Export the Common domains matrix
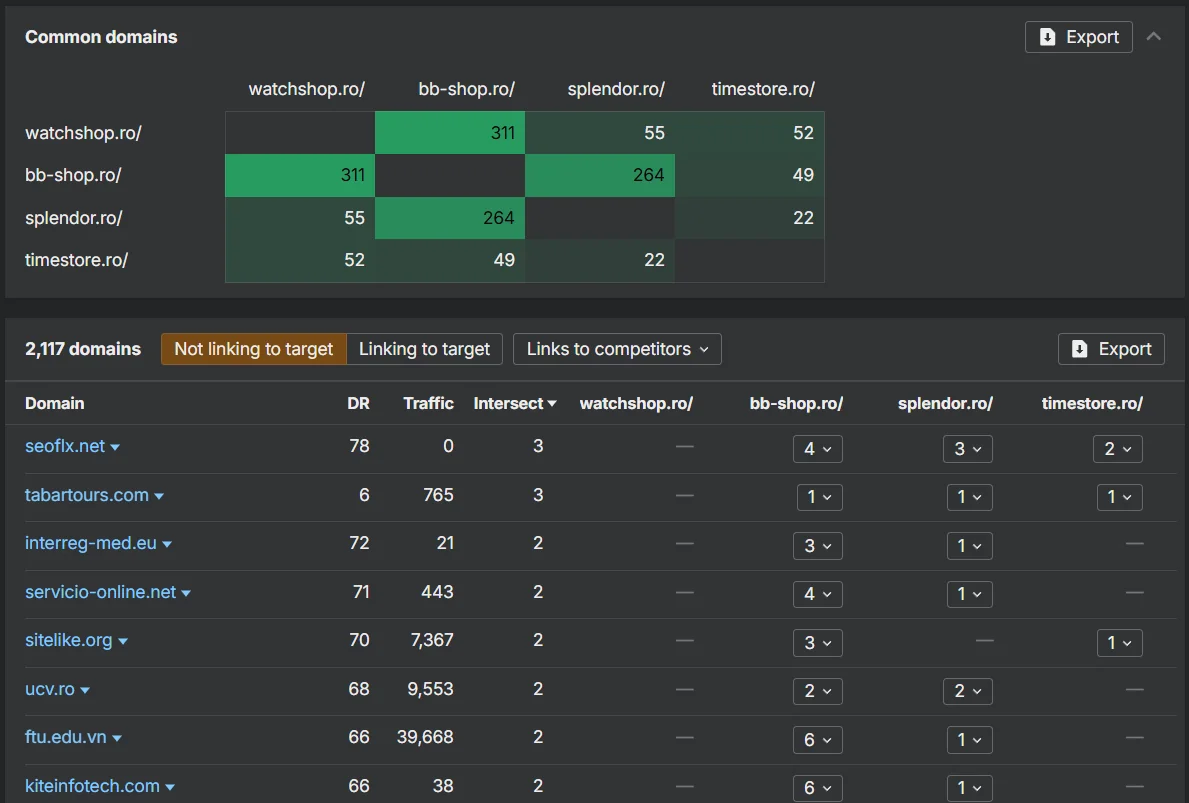Viewport: 1189px width, 803px height. pyautogui.click(x=1078, y=37)
